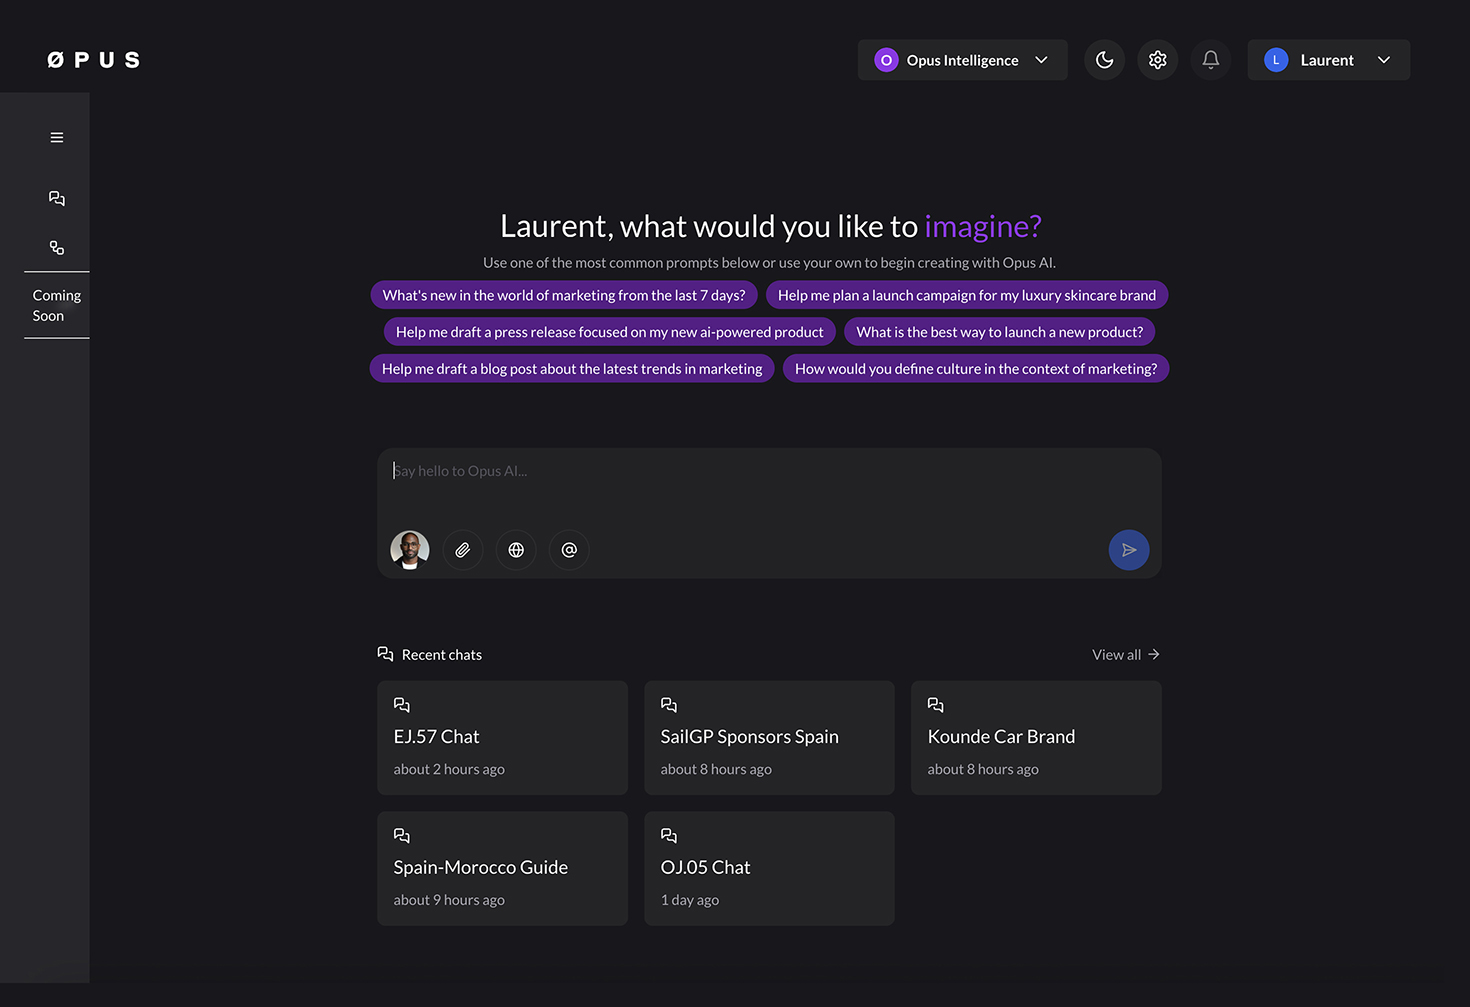1470x1007 pixels.
Task: Click the arrow next to View all
Action: [1154, 654]
